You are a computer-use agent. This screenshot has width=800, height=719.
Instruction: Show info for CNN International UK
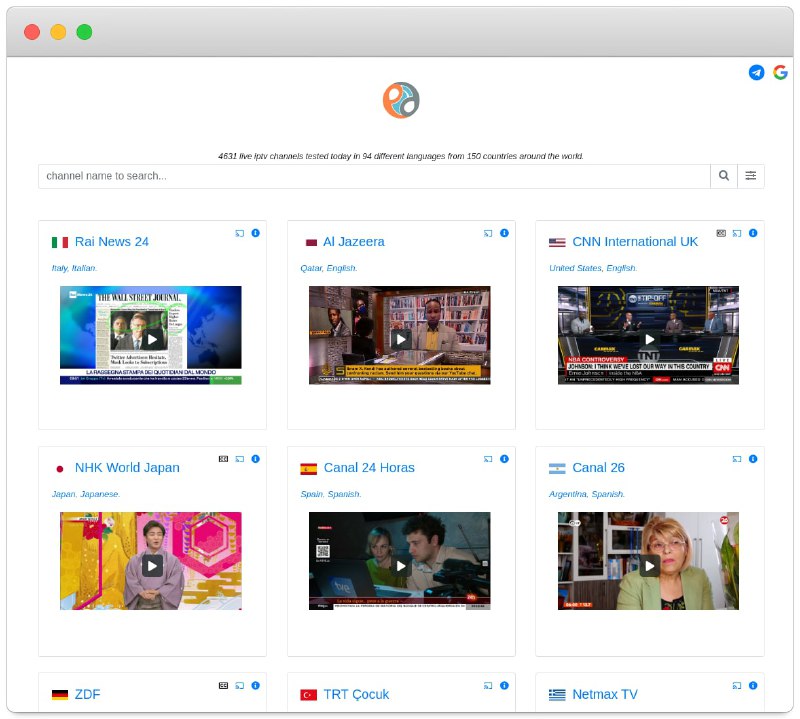(753, 233)
